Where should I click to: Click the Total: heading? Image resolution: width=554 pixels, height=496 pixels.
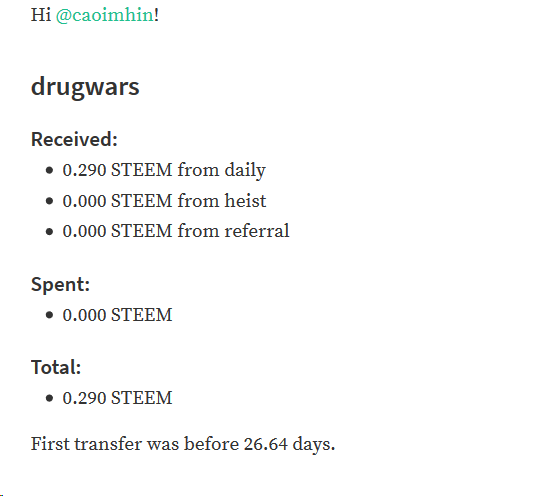[x=56, y=367]
